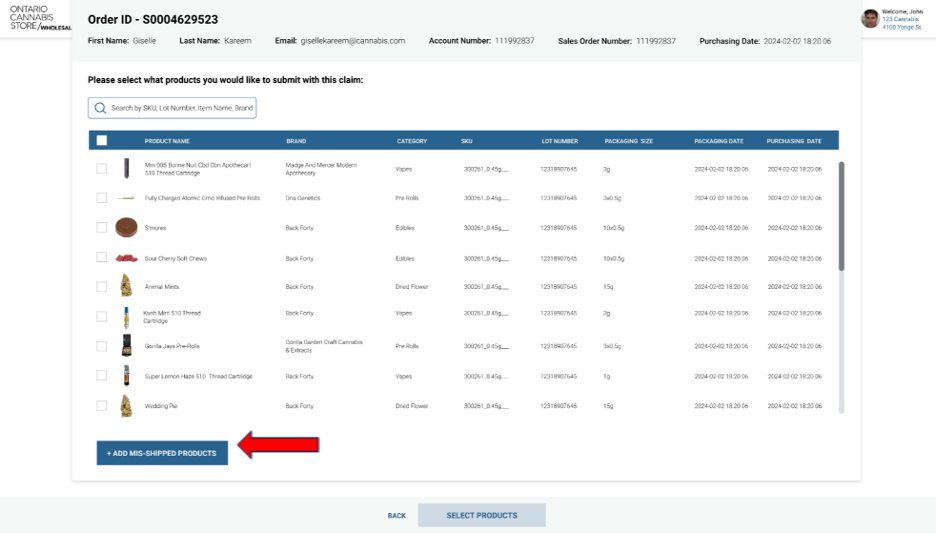Screen dimensions: 936x534
Task: Select the Wedding Pie checkbox
Action: pyautogui.click(x=102, y=406)
